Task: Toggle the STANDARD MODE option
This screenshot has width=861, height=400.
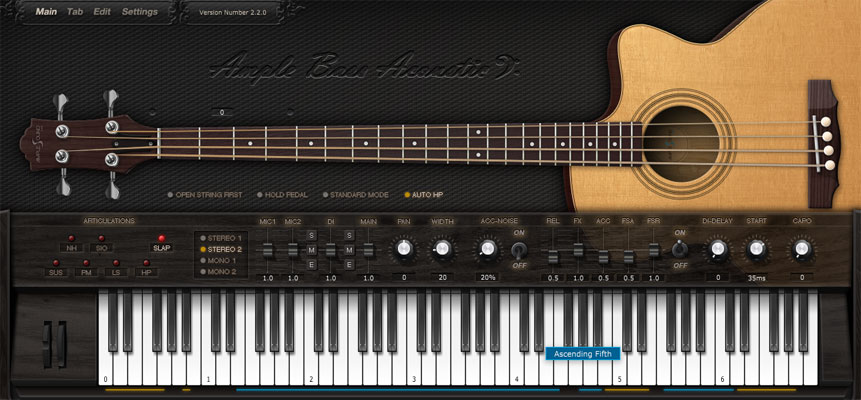Action: tap(356, 195)
